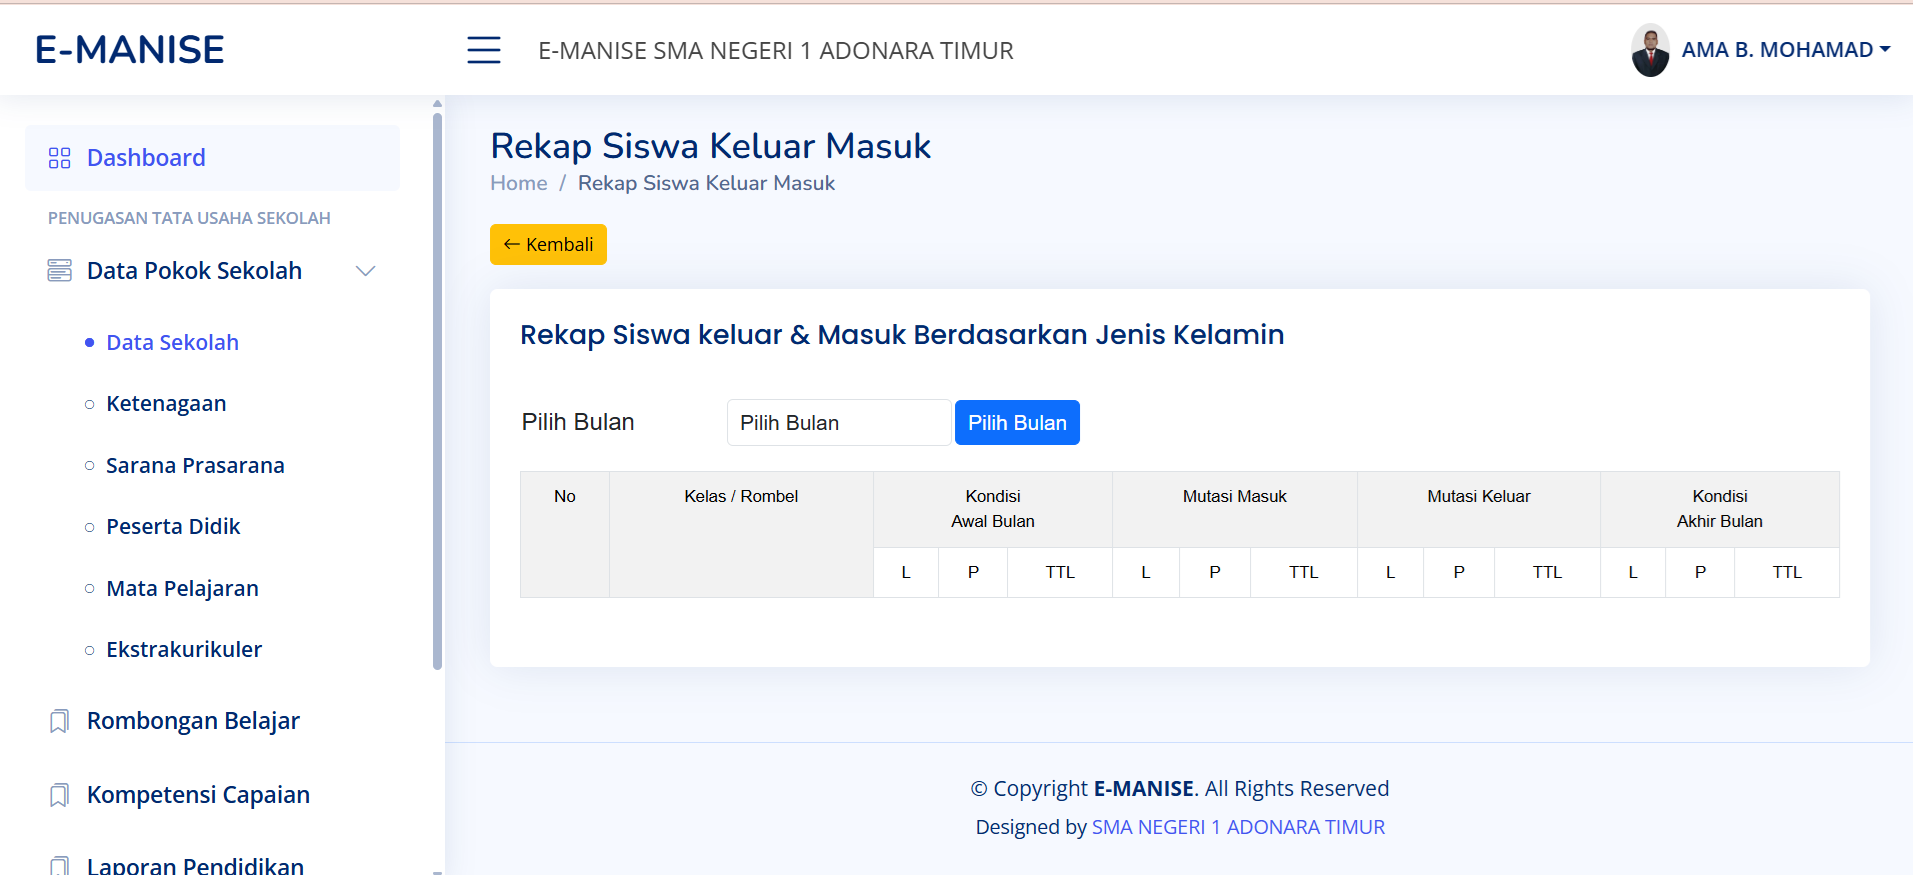Click the Data Pokok Sekolah stack icon
The image size is (1913, 875).
click(60, 271)
